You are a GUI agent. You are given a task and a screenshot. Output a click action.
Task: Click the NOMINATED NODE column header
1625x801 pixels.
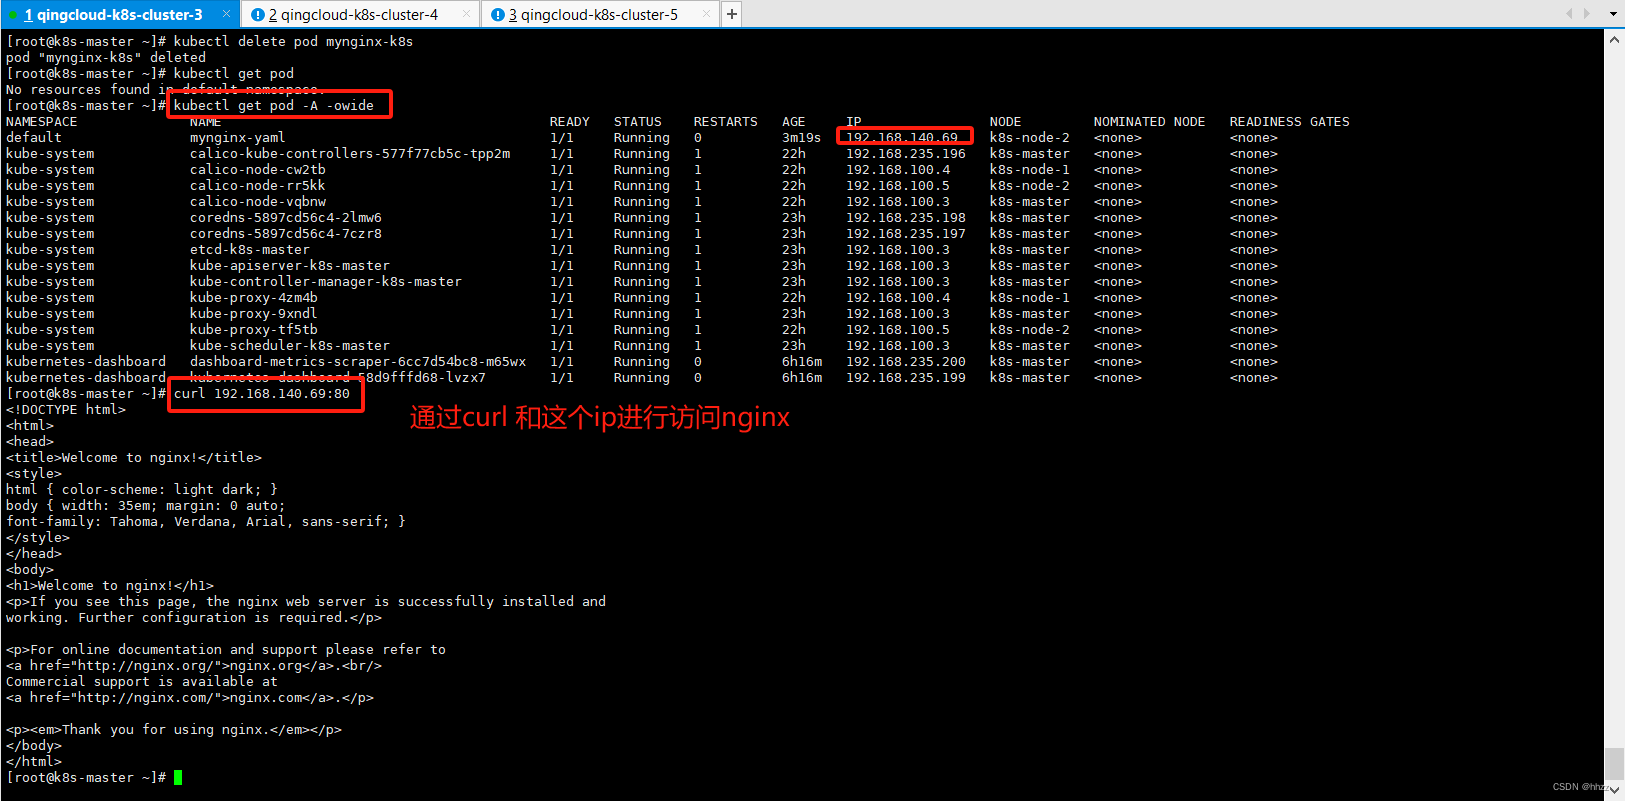pos(1149,122)
